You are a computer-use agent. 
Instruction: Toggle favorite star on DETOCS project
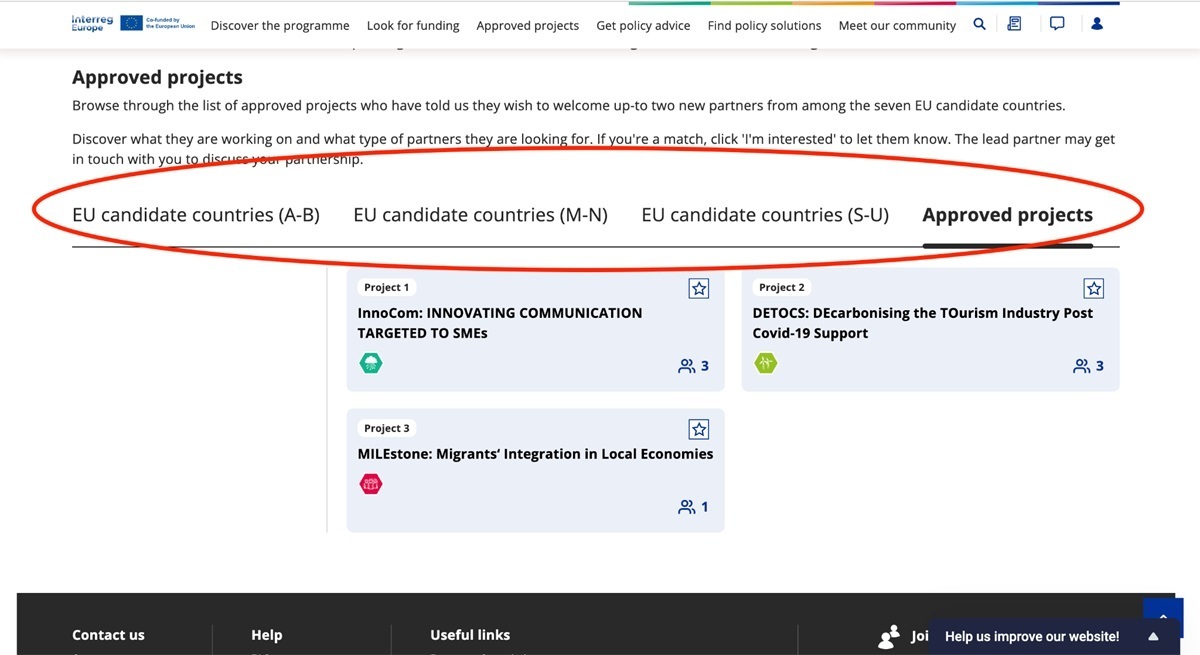click(x=1094, y=289)
